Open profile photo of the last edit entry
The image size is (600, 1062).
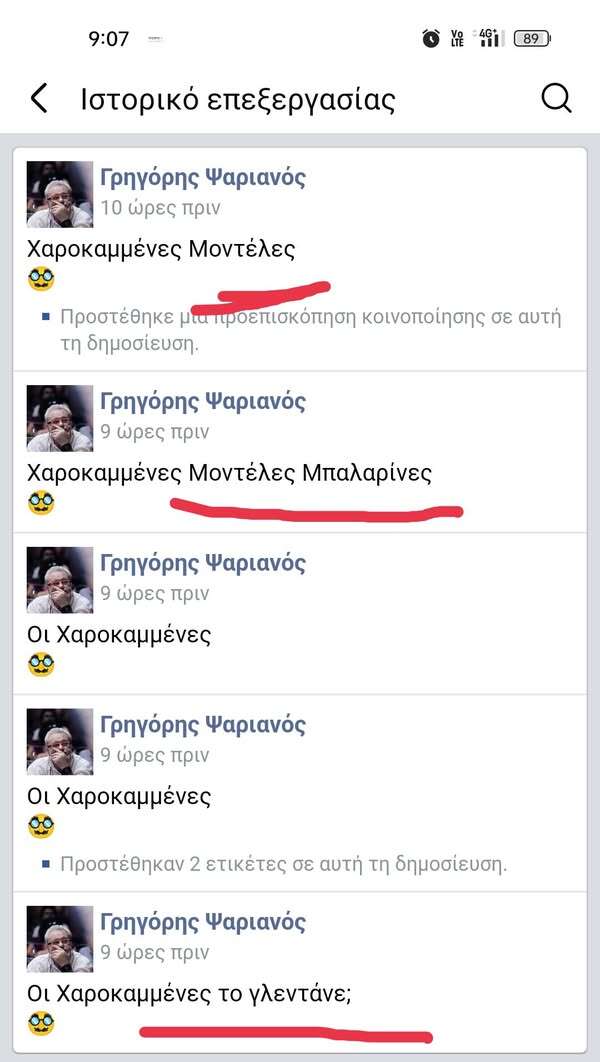tap(60, 939)
